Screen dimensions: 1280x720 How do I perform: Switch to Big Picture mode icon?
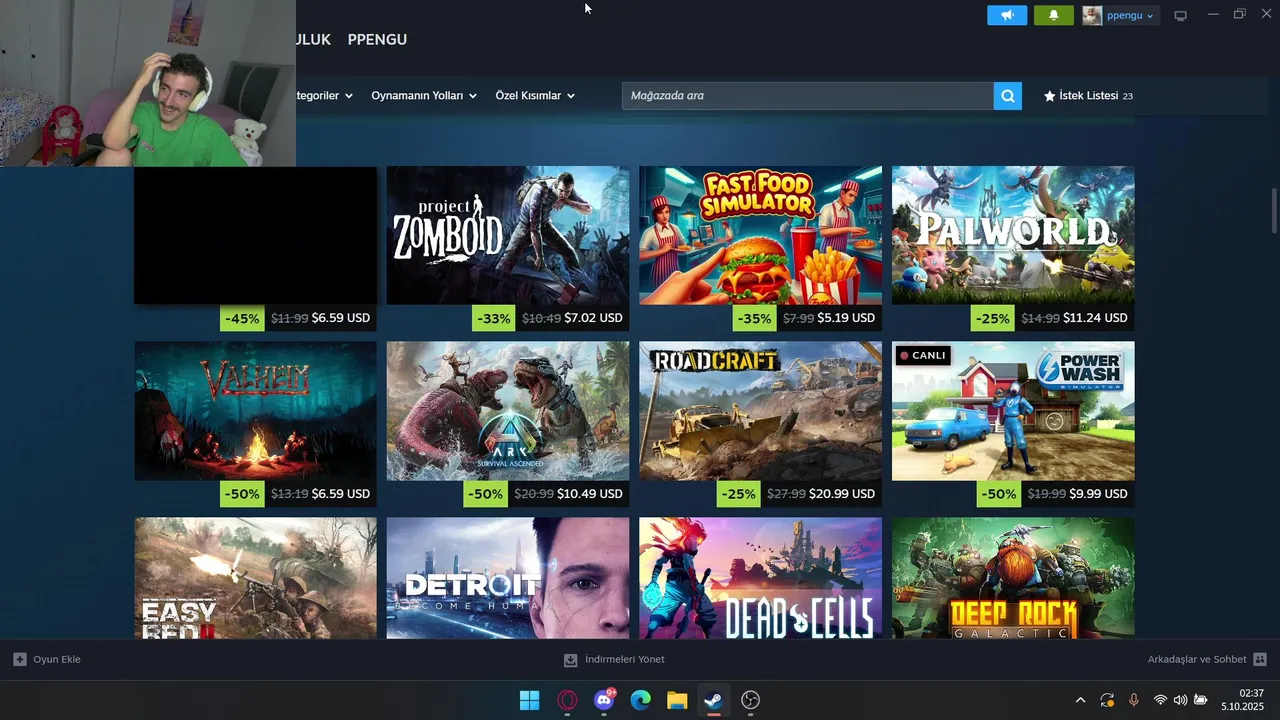[x=1180, y=15]
